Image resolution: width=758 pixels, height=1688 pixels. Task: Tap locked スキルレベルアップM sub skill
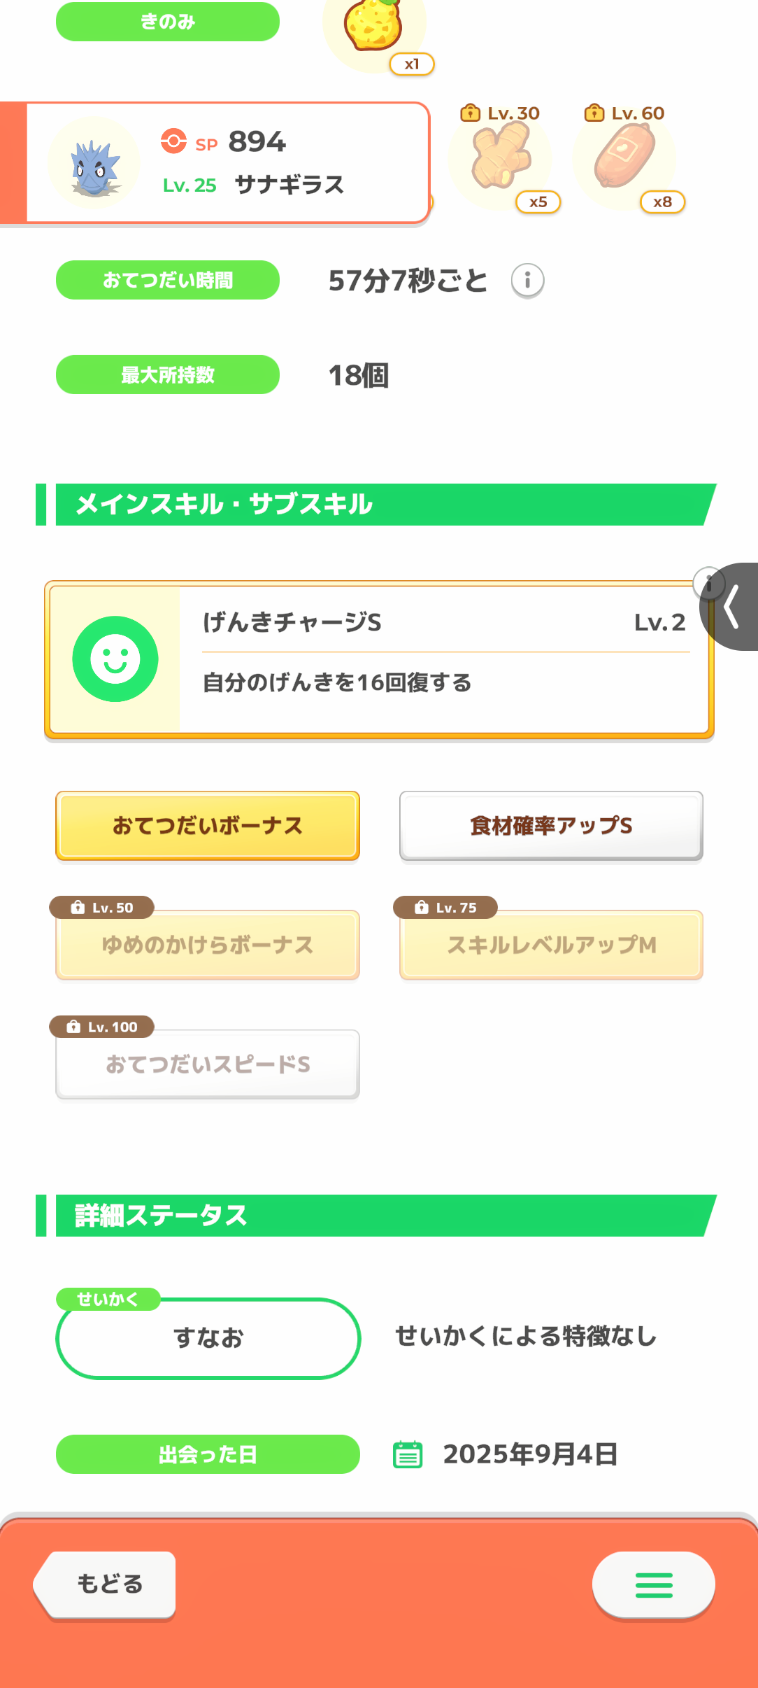click(x=551, y=945)
